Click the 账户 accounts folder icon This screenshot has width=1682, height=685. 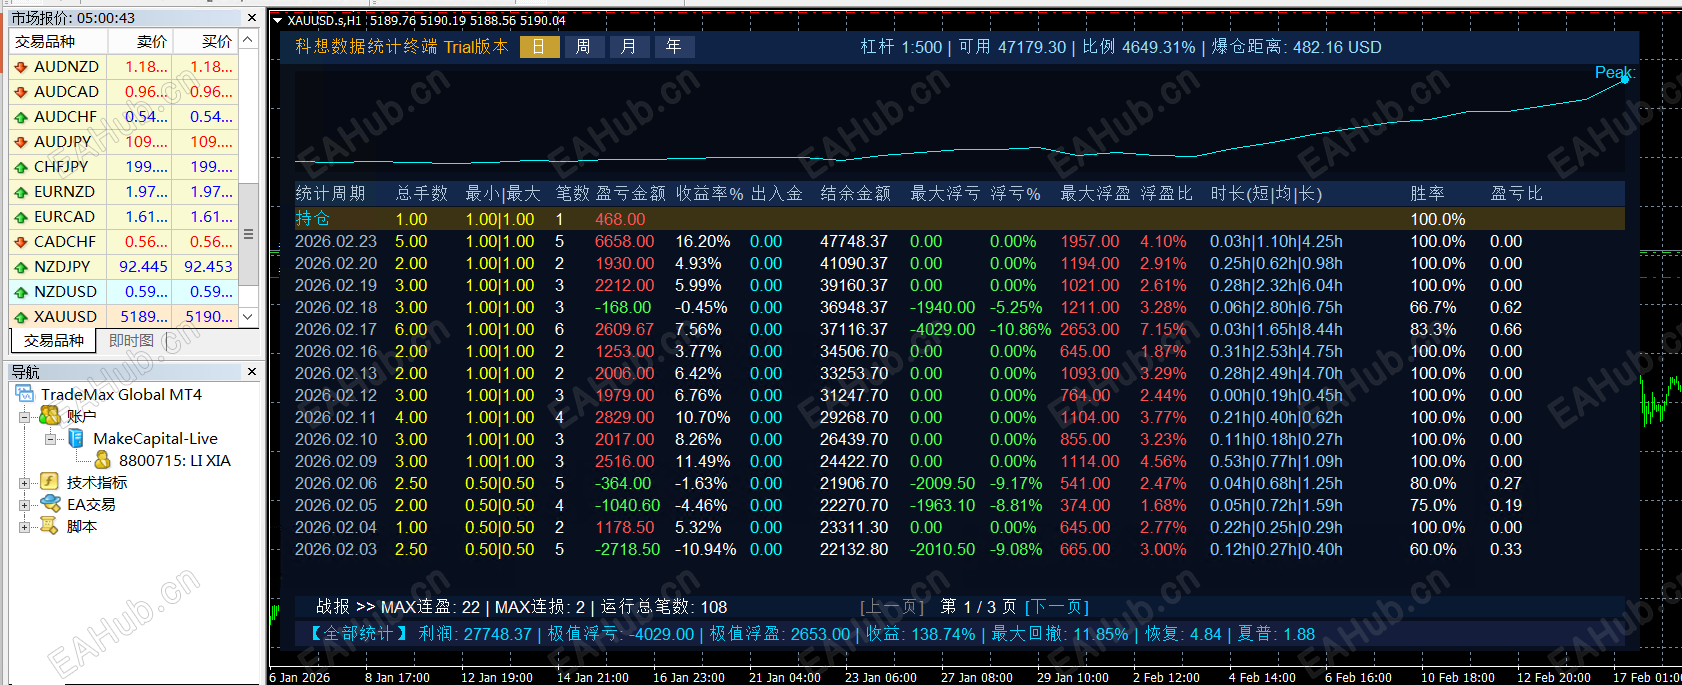[x=50, y=416]
